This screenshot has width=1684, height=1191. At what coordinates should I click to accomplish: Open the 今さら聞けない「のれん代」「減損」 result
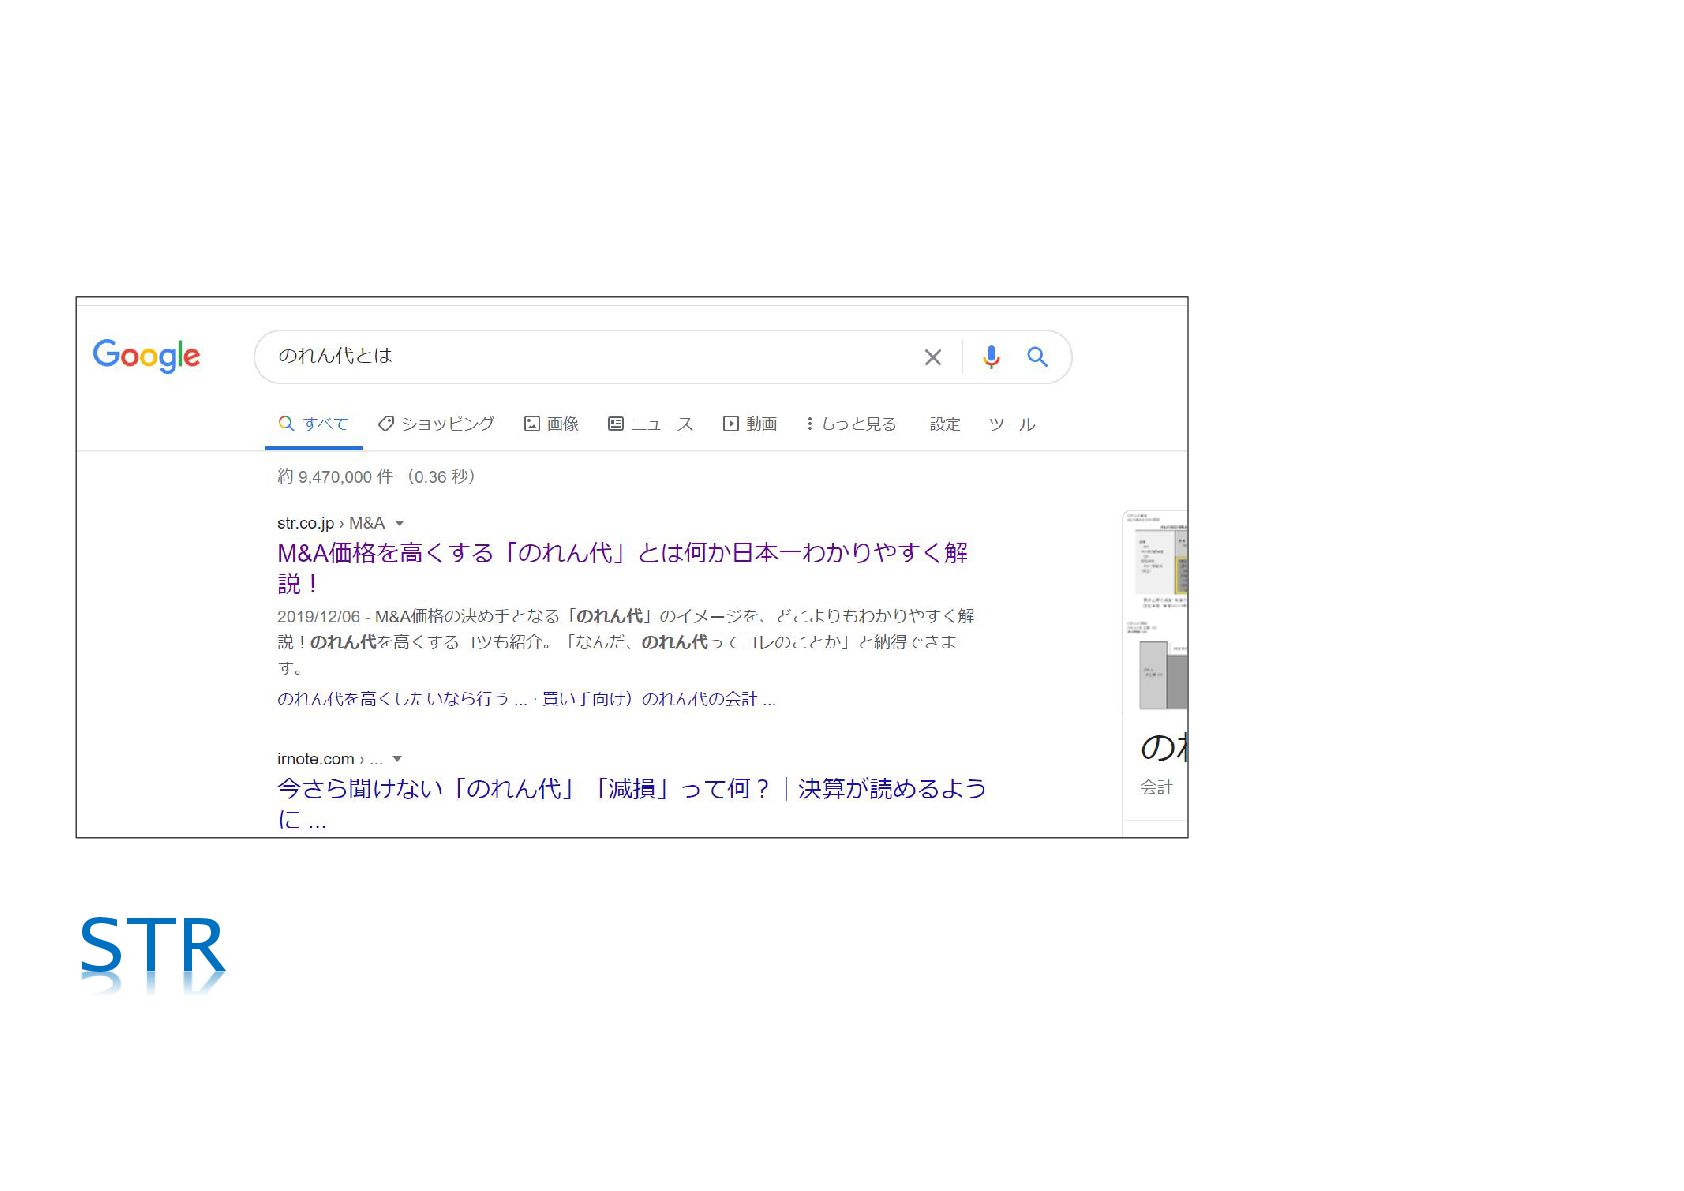click(631, 804)
